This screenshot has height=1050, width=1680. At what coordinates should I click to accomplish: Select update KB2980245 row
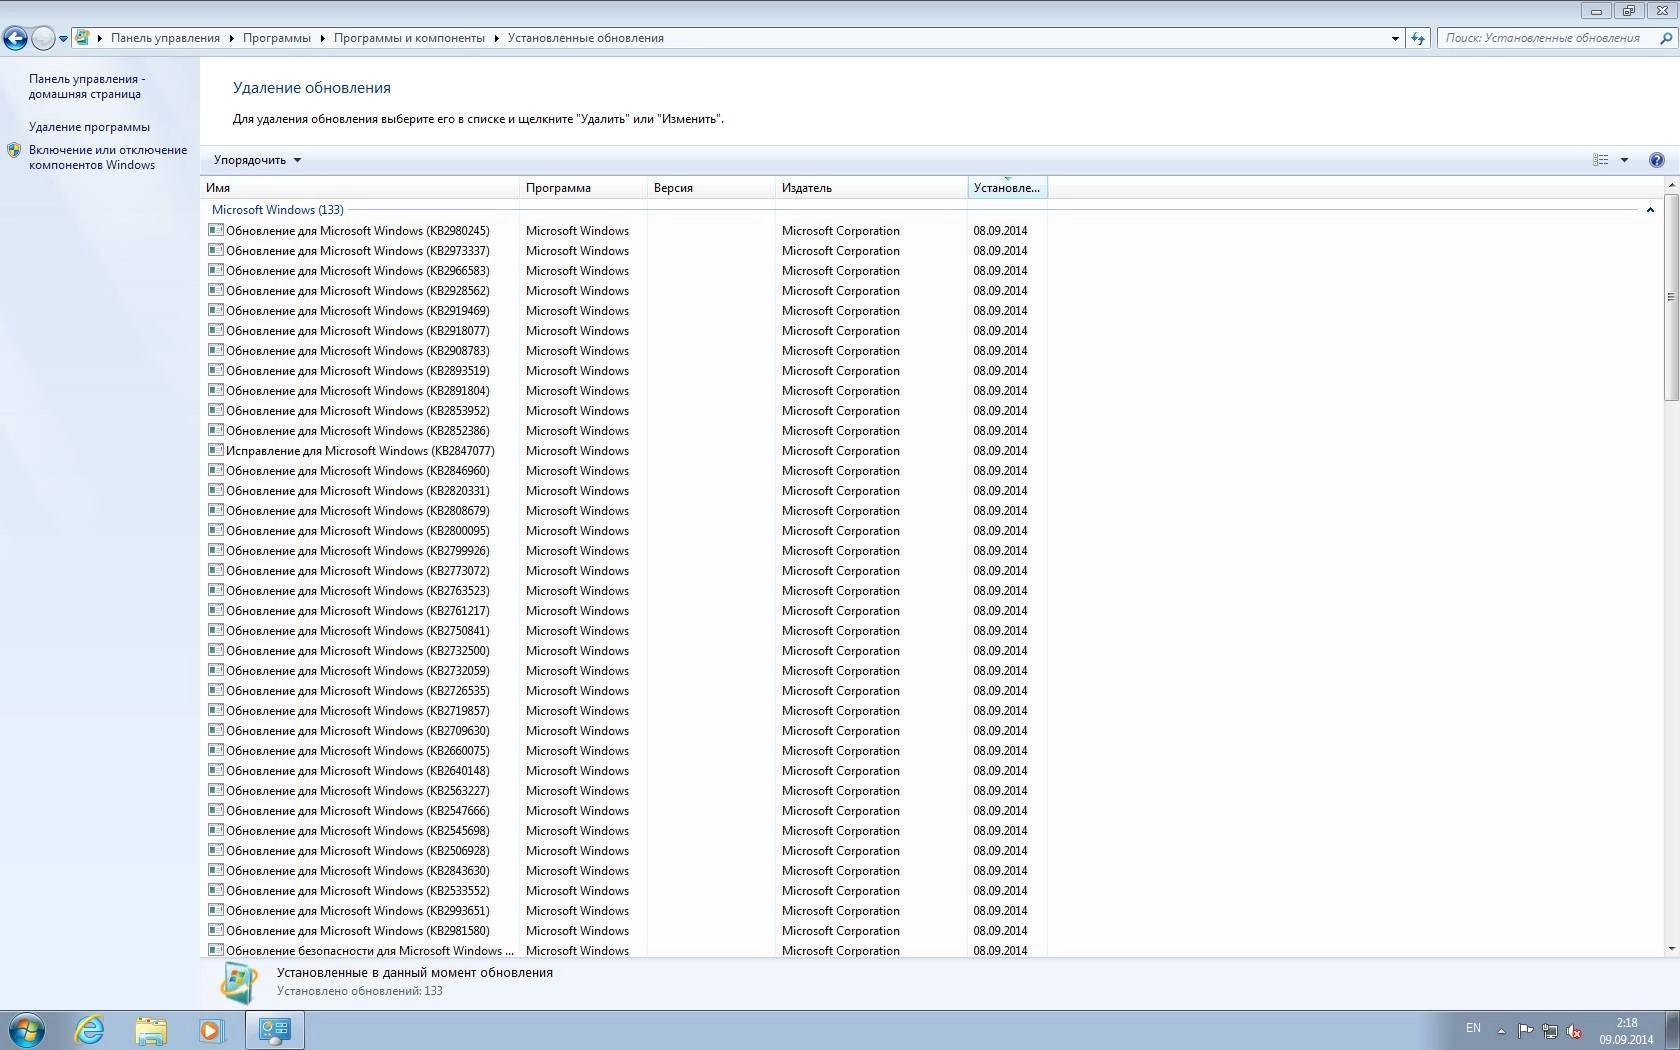point(625,231)
